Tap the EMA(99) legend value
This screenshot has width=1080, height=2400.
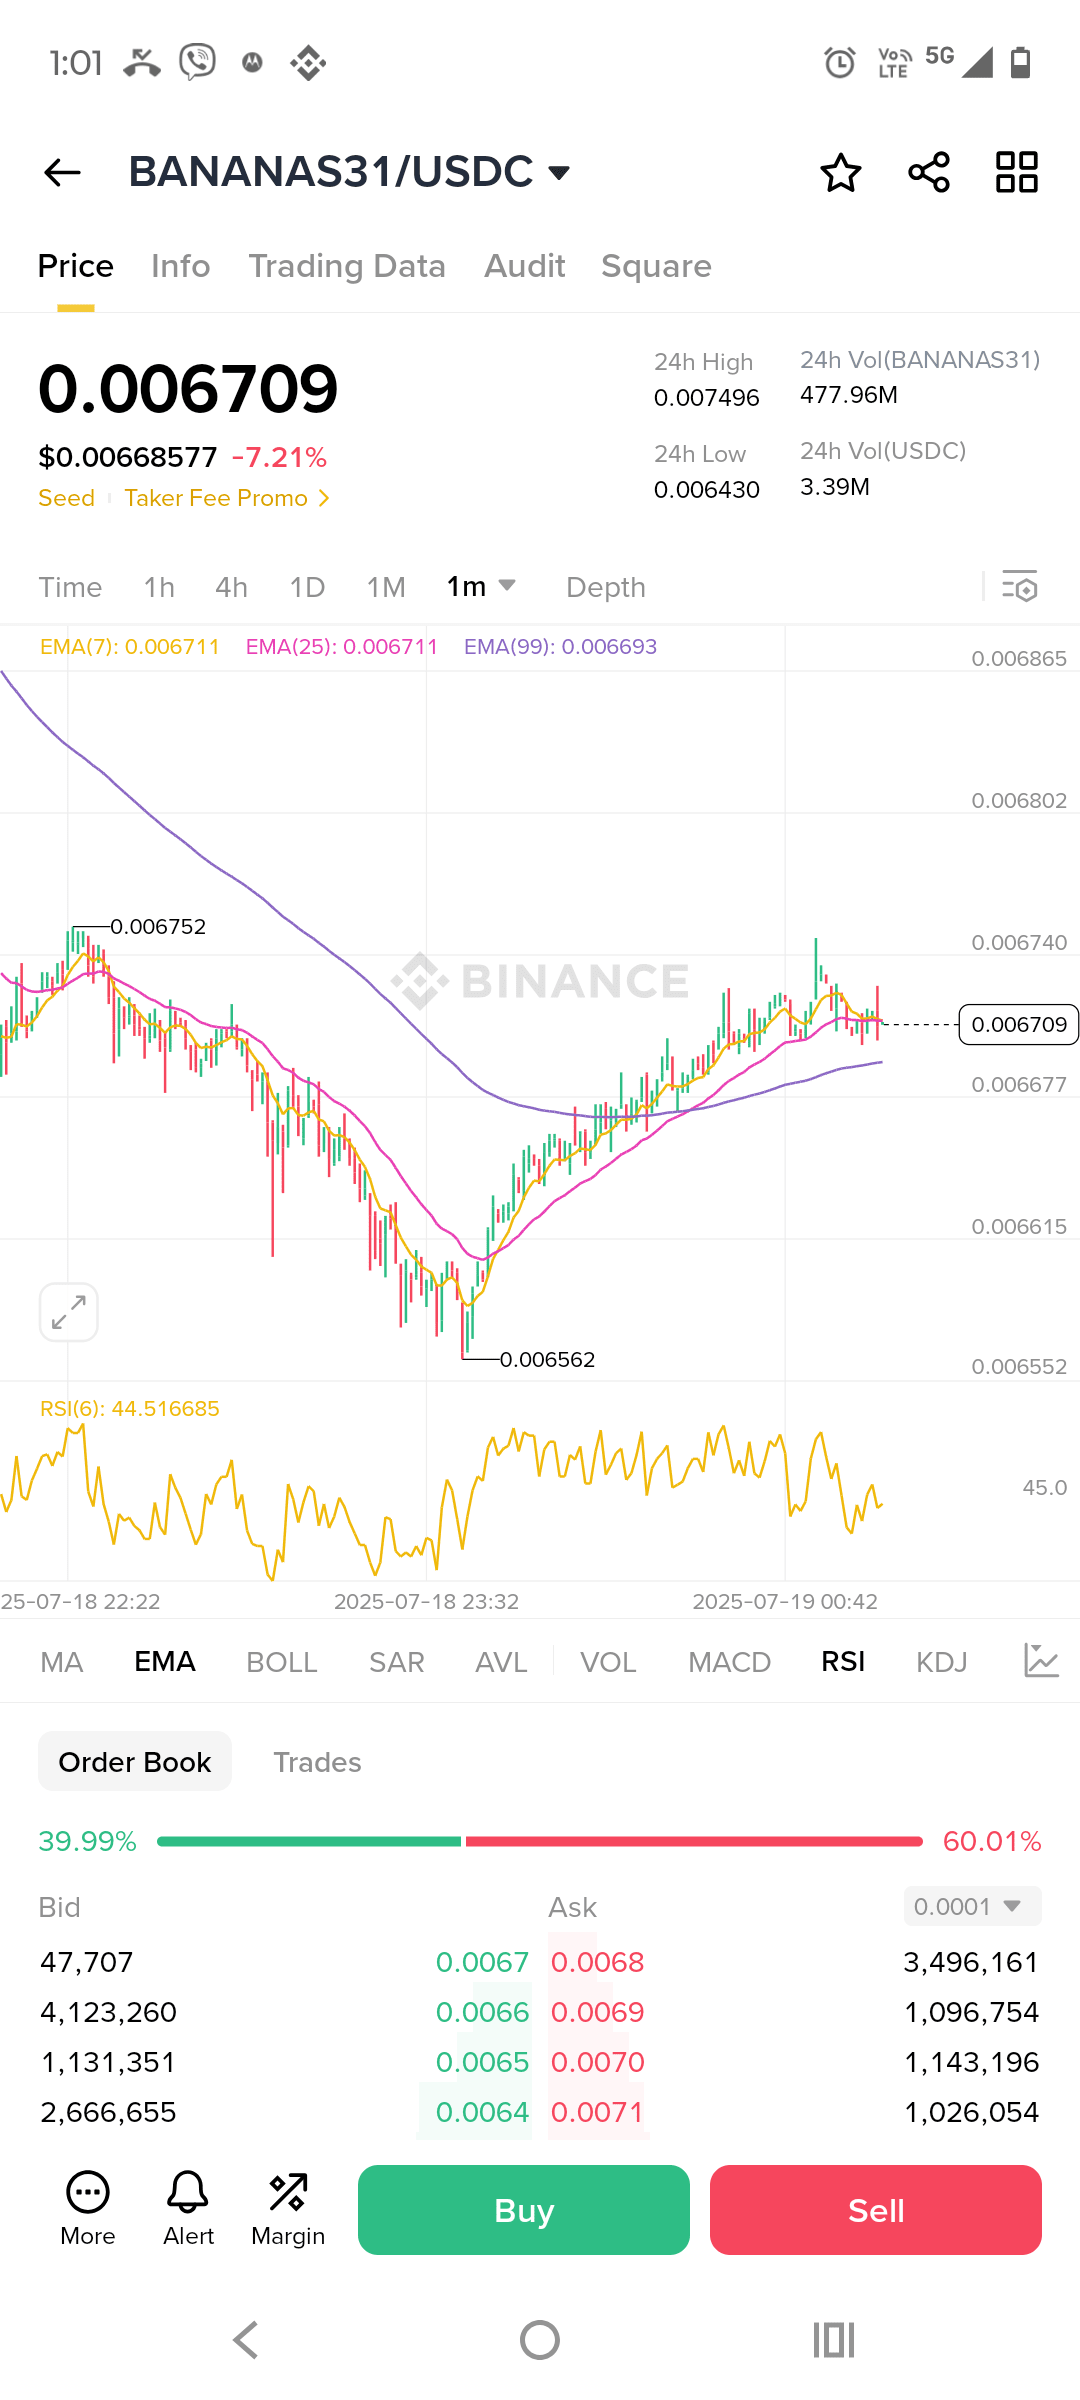[x=560, y=647]
